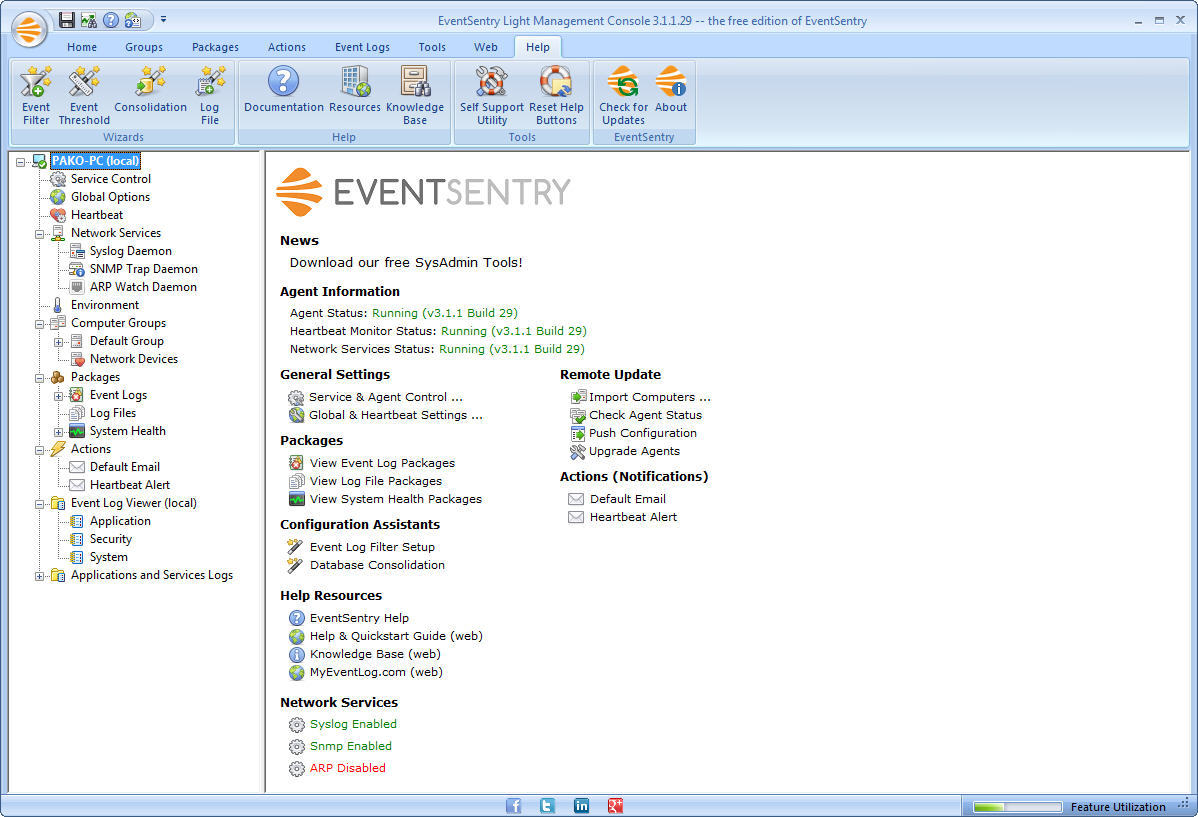Switch to the Actions ribbon tab
Image resolution: width=1198 pixels, height=817 pixels.
(287, 47)
